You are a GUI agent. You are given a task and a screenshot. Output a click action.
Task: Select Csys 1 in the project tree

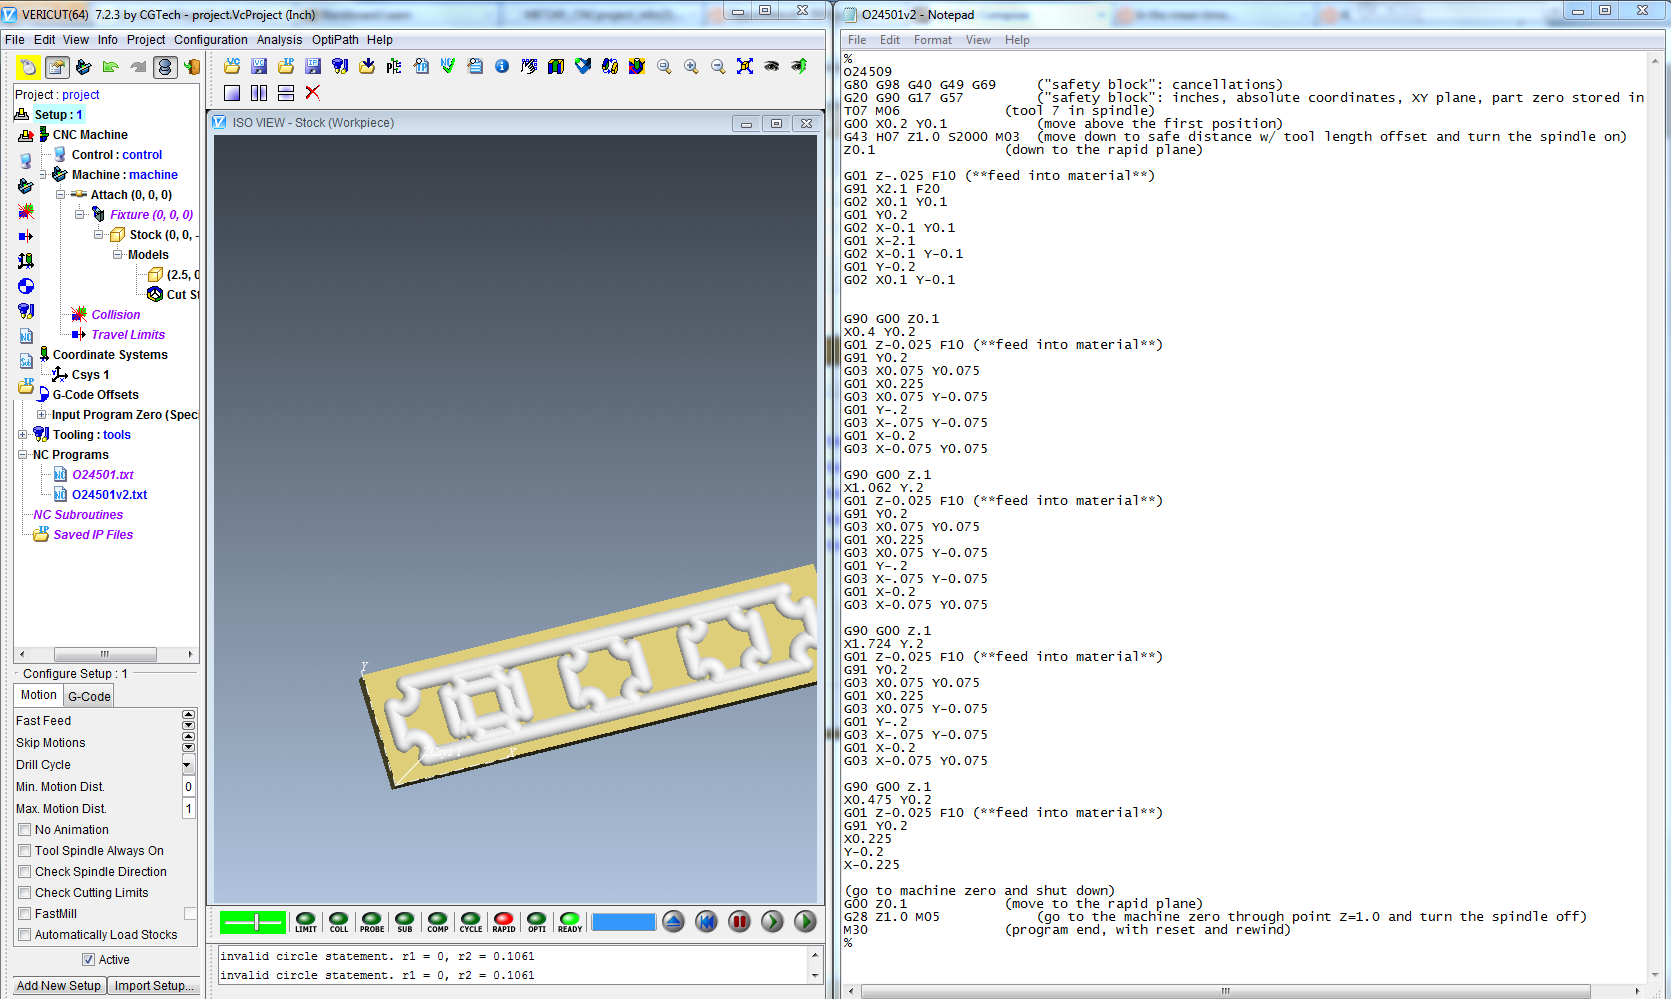click(90, 375)
